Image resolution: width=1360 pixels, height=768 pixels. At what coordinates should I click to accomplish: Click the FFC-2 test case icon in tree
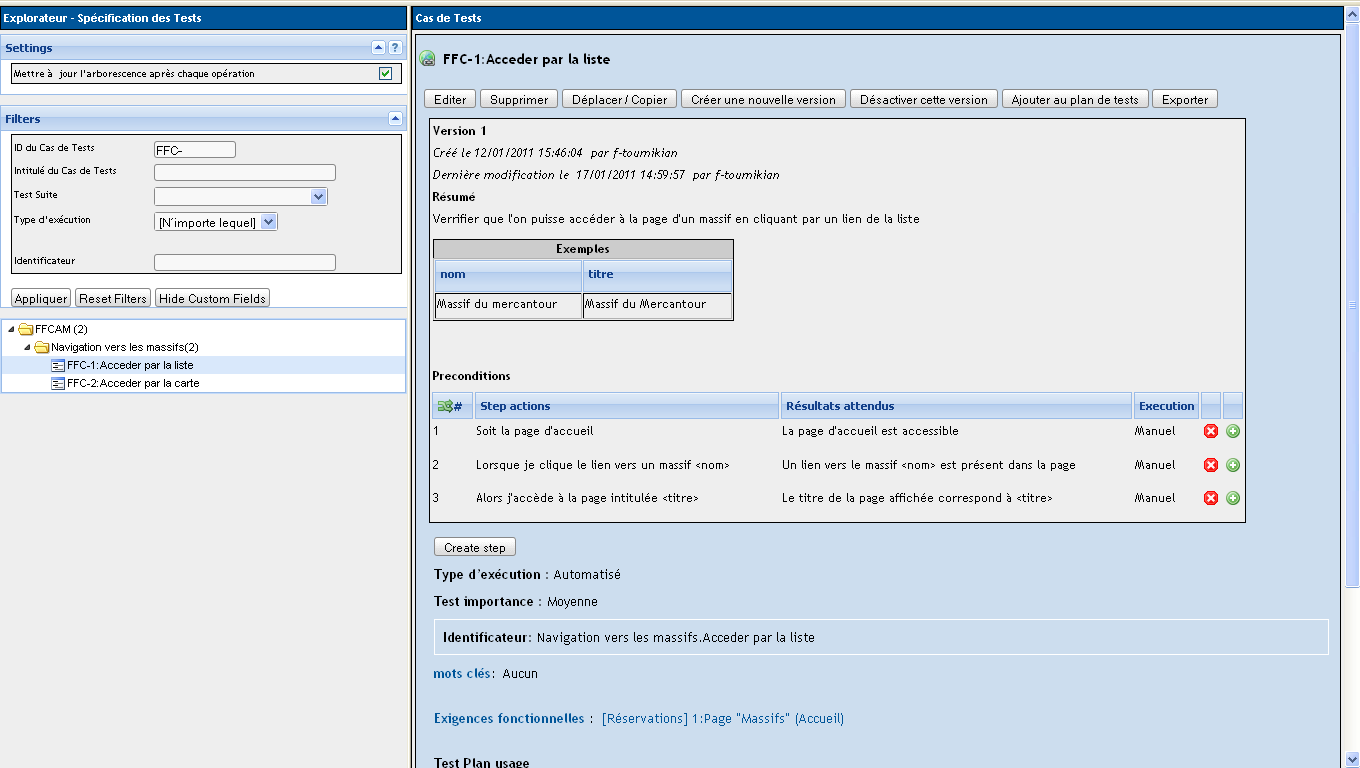(58, 383)
